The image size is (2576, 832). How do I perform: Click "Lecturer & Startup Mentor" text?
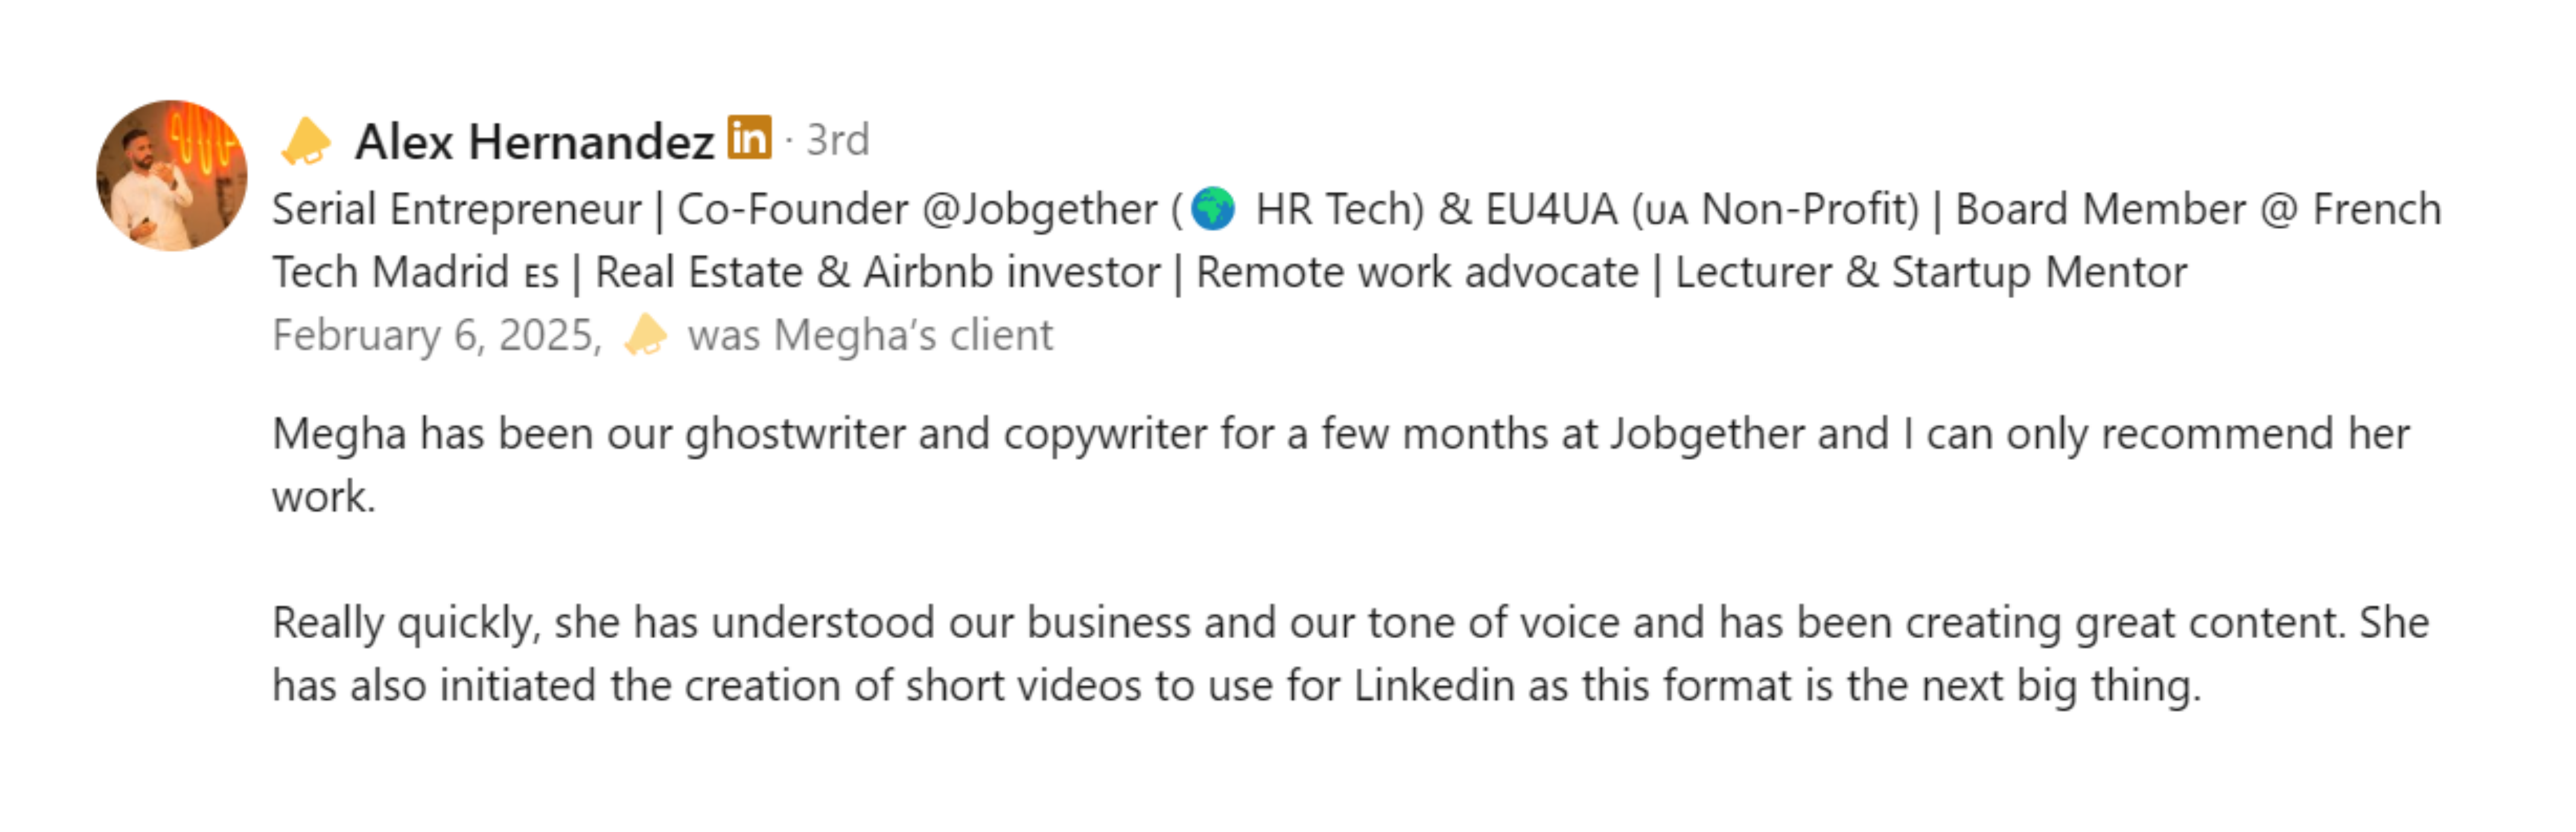(x=1931, y=273)
